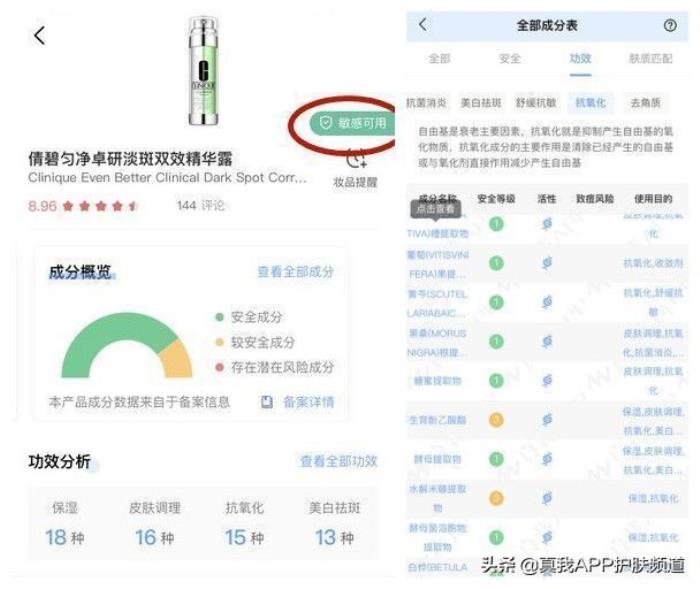Tap the 敏感可用 badge

coord(350,123)
